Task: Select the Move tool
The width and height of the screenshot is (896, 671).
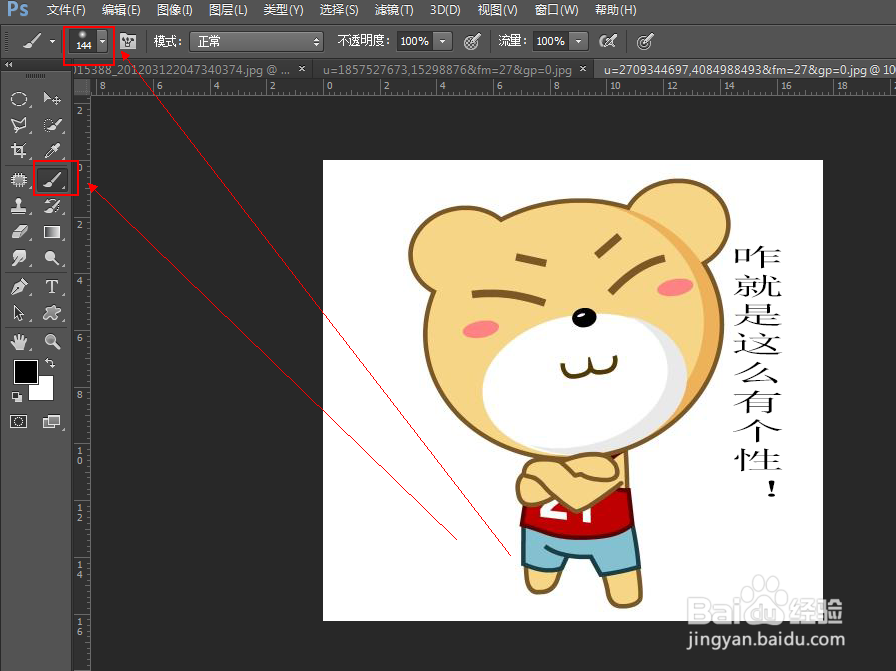Action: 52,99
